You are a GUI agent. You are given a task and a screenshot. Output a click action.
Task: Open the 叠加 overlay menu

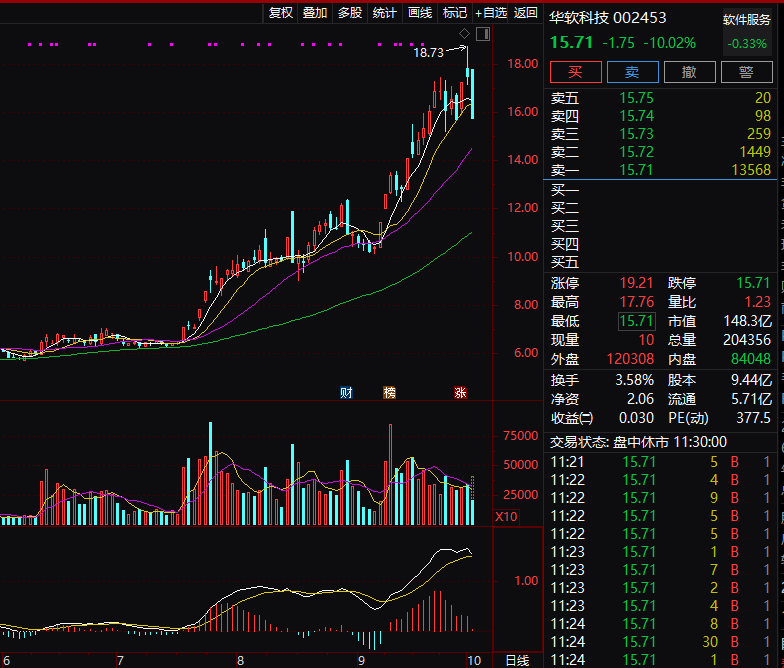[315, 13]
